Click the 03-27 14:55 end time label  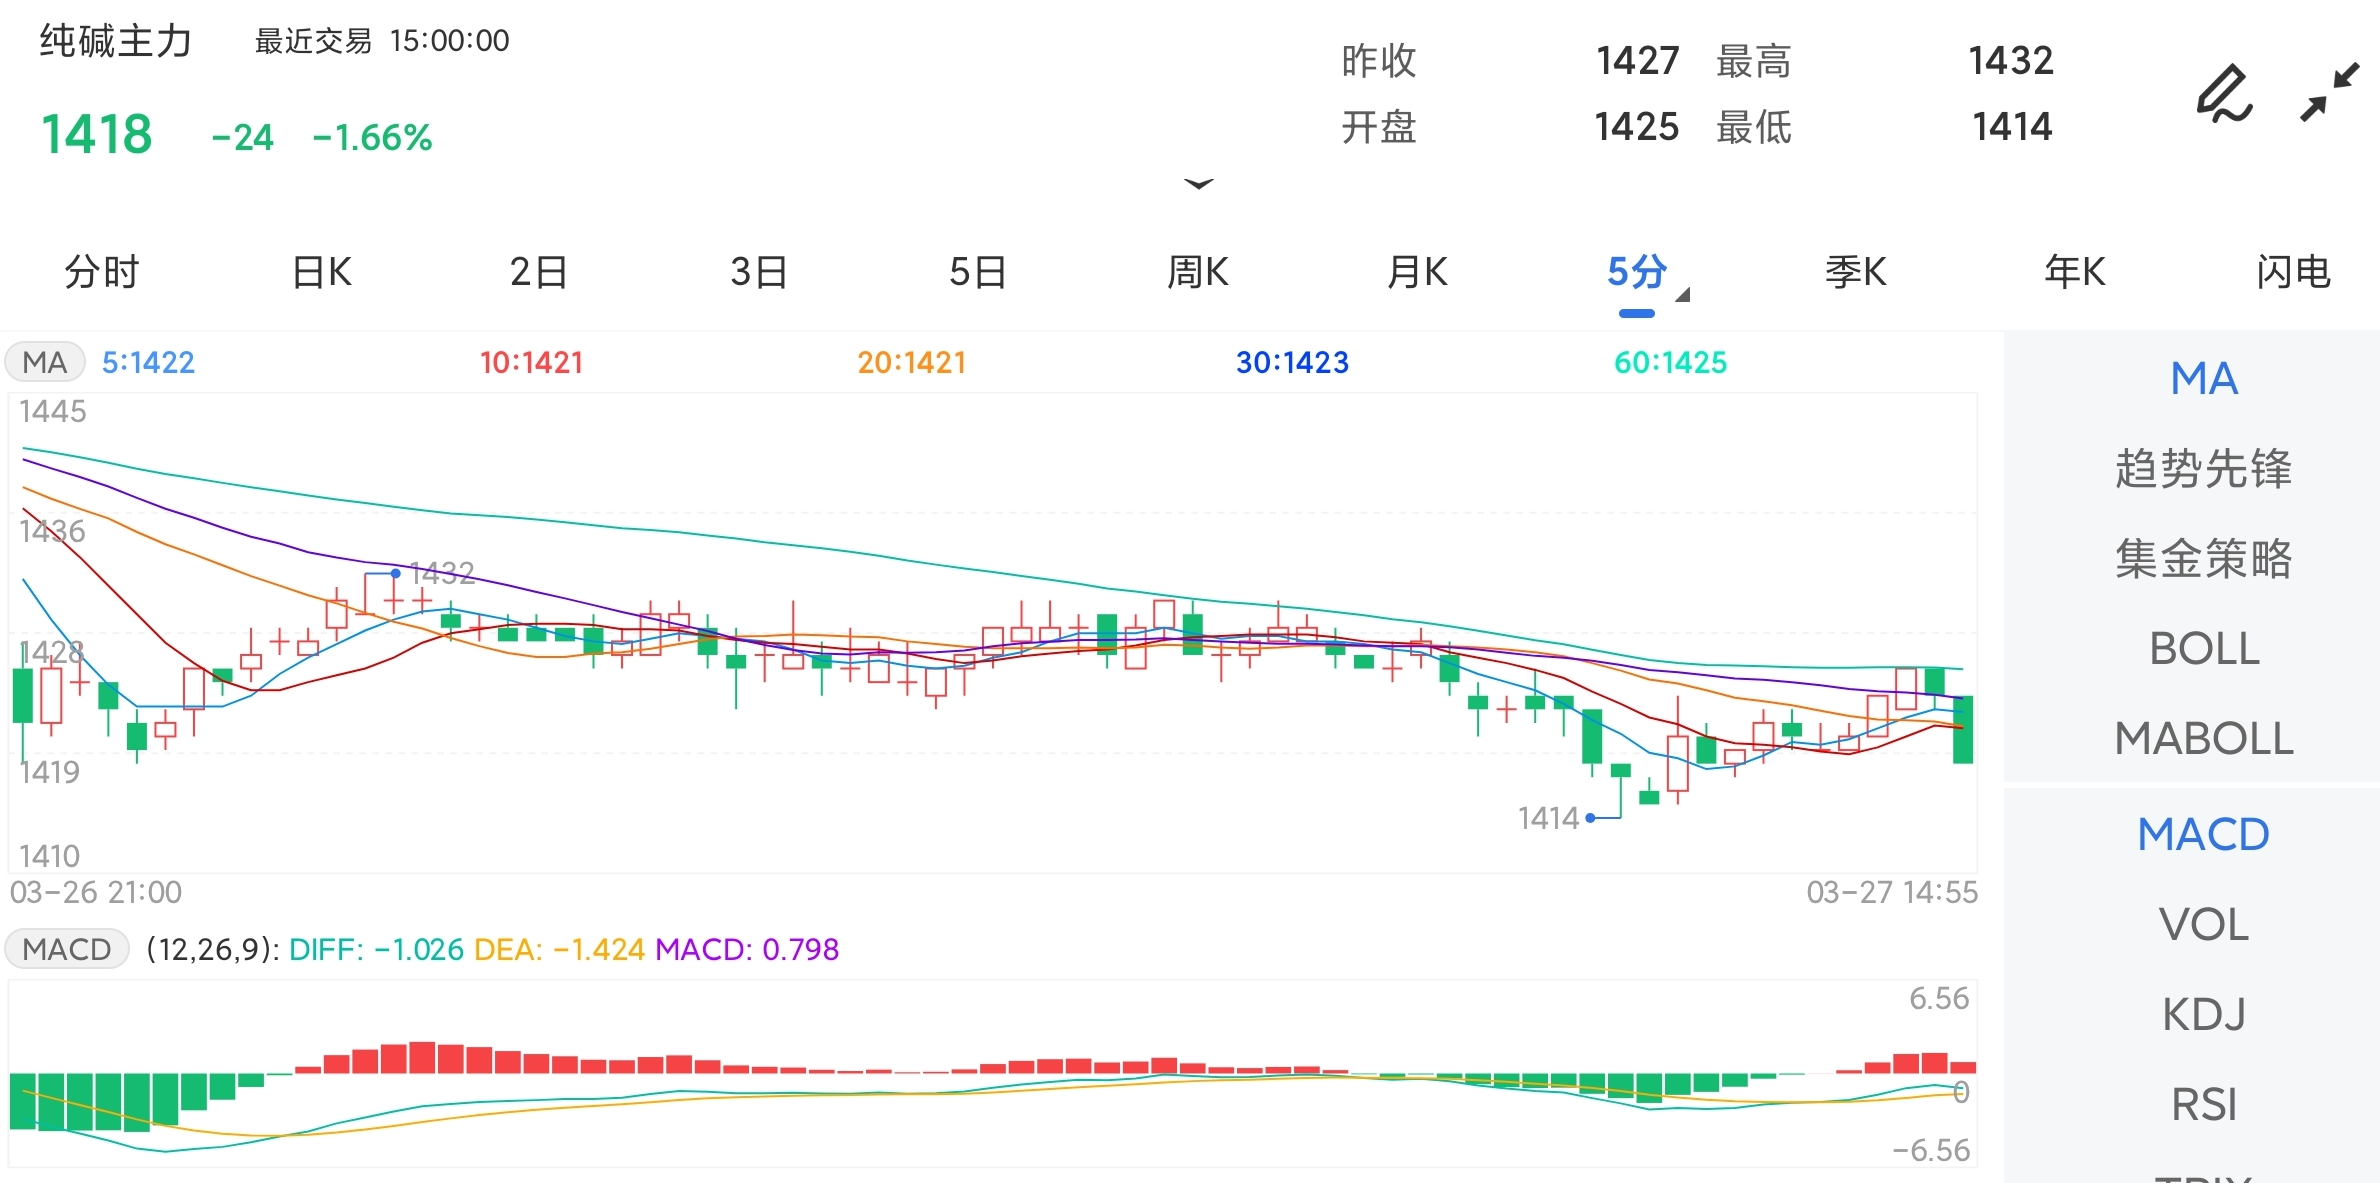pyautogui.click(x=1892, y=892)
